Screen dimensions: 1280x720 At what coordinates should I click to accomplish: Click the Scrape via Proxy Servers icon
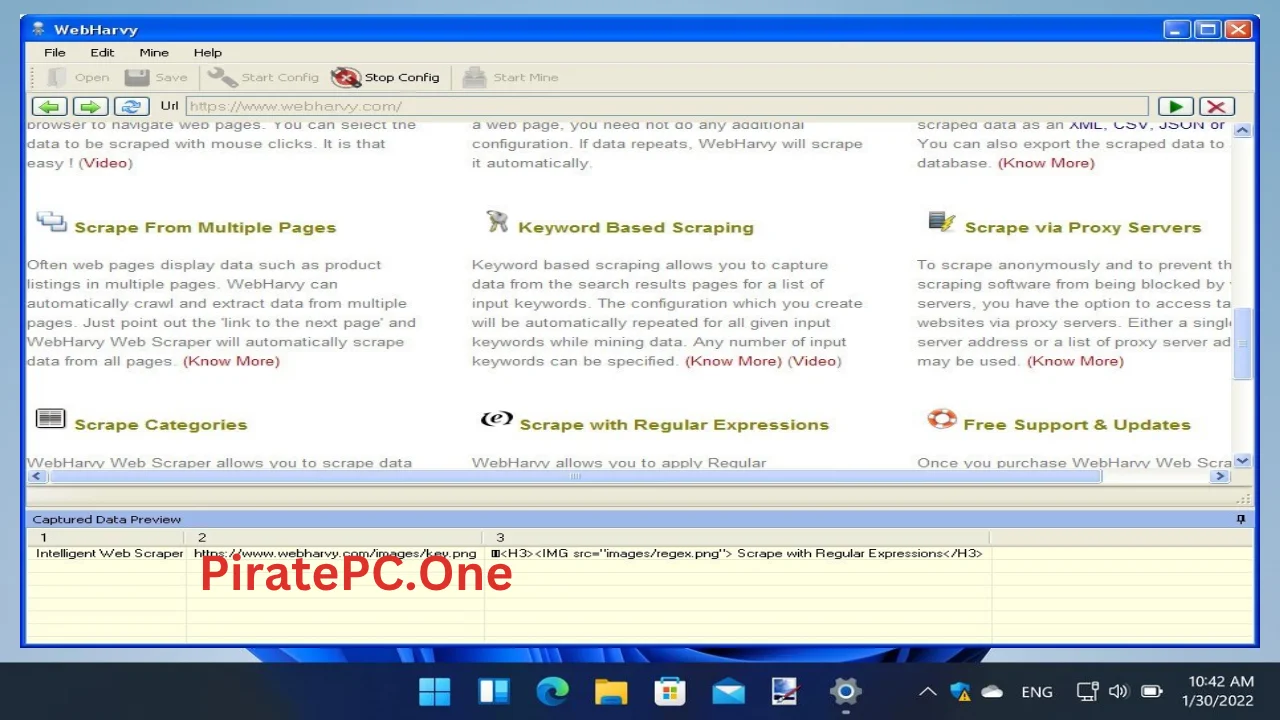point(941,222)
